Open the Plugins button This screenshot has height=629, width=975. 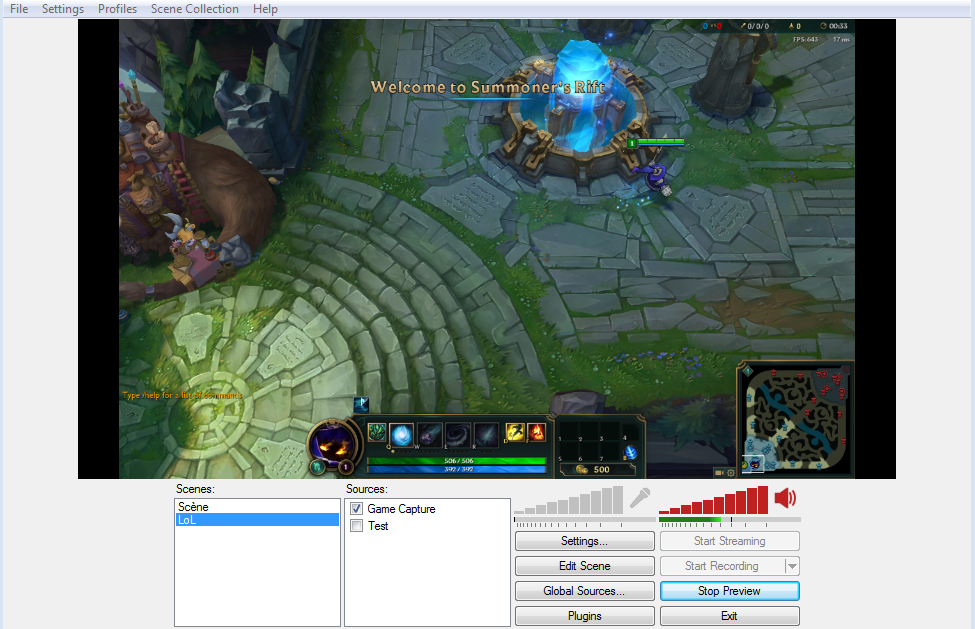pyautogui.click(x=585, y=616)
